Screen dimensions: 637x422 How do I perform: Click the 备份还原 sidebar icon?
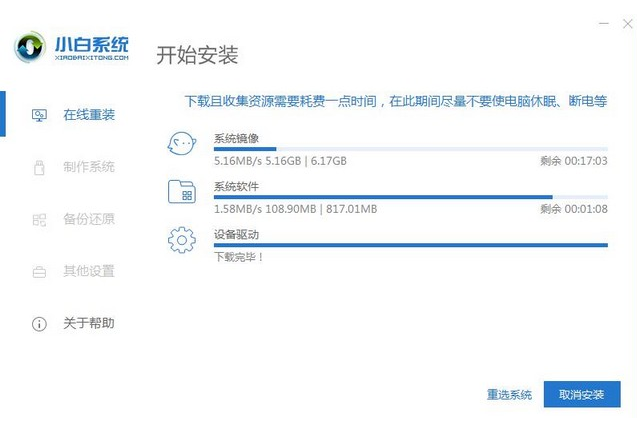tap(39, 219)
